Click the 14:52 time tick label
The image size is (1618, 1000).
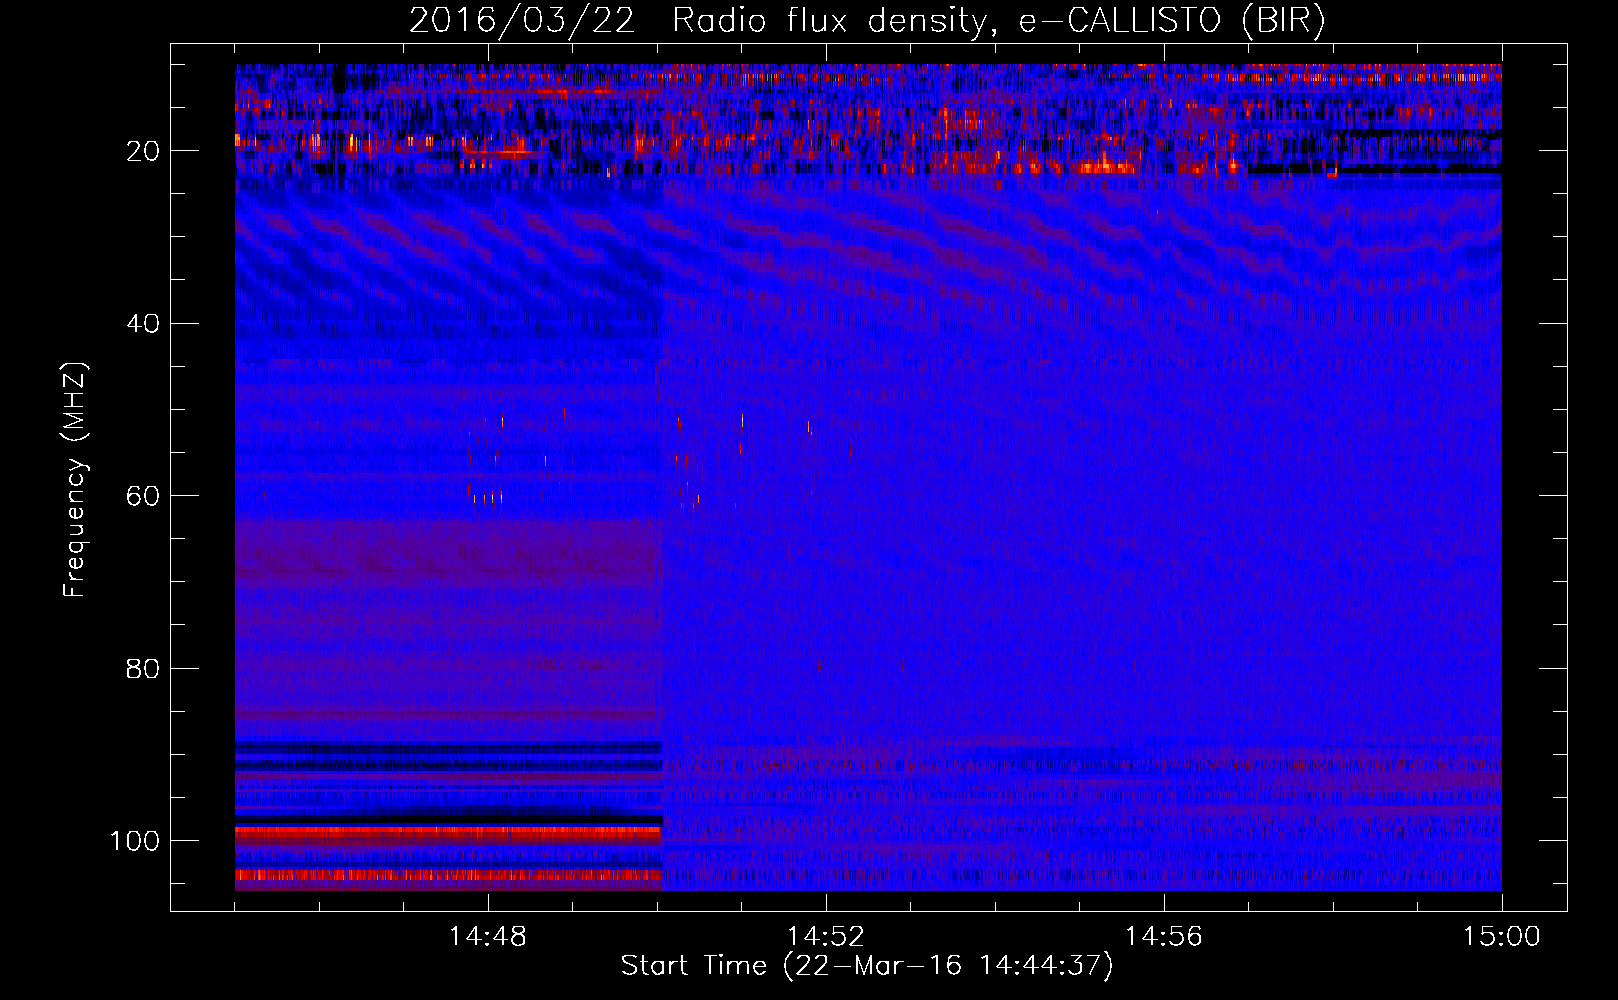click(x=826, y=936)
